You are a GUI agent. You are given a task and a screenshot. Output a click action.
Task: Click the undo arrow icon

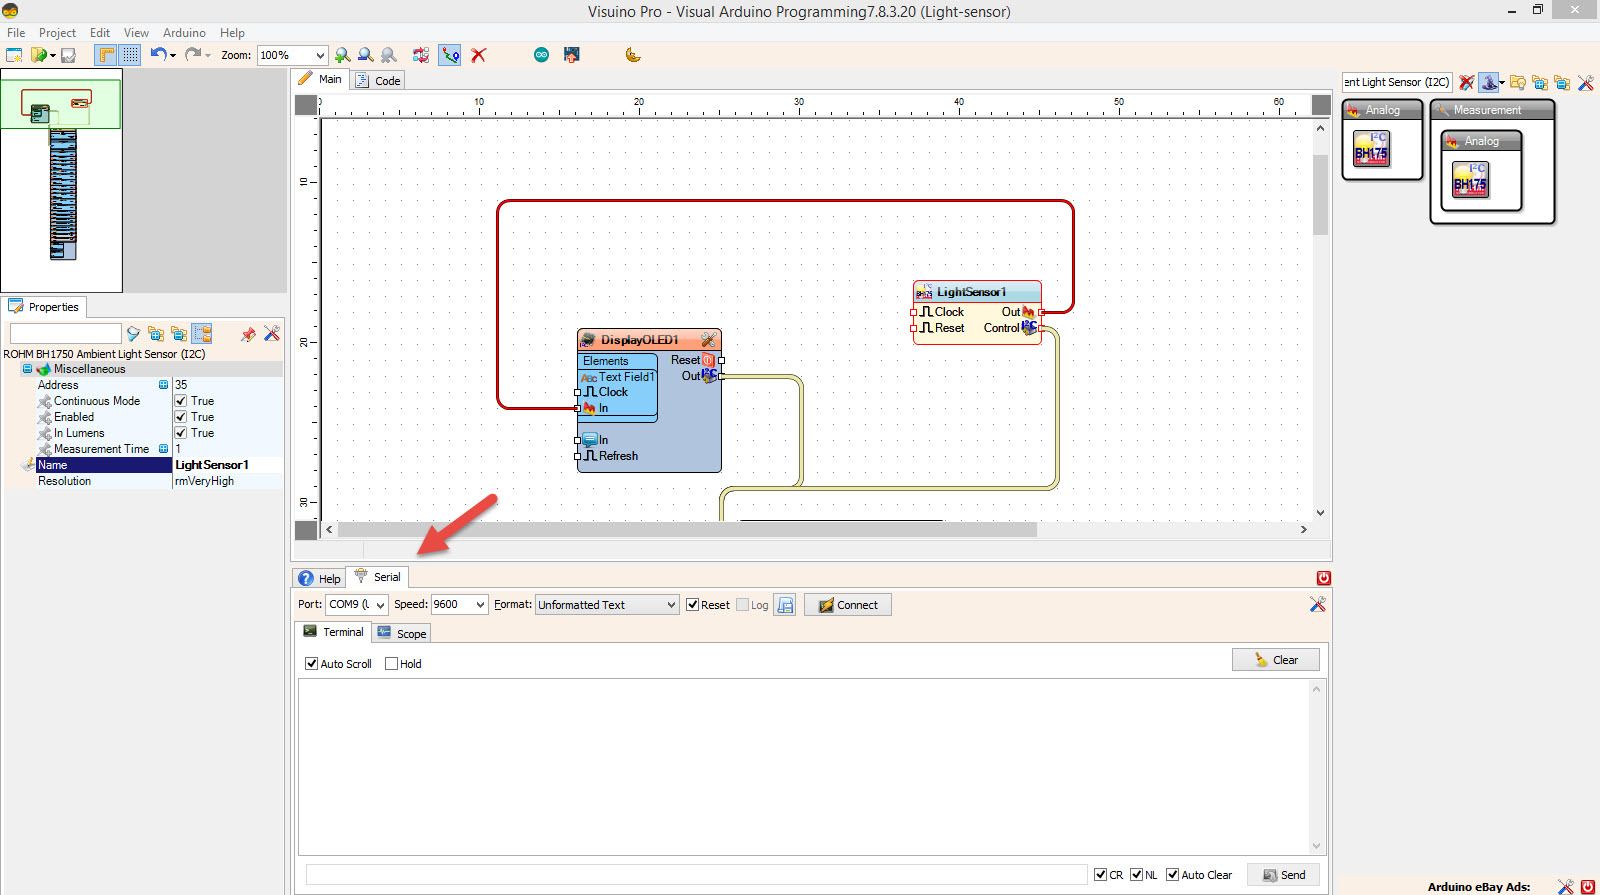[158, 55]
